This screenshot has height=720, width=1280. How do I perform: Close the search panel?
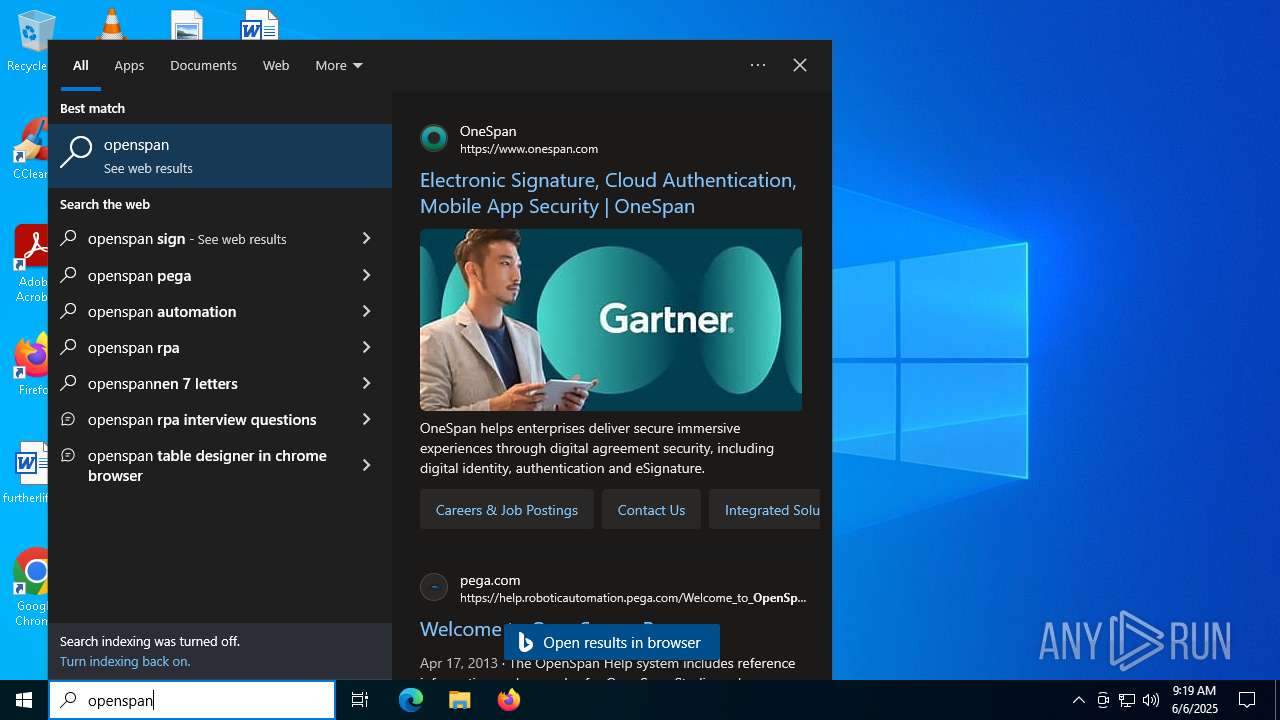pos(800,65)
